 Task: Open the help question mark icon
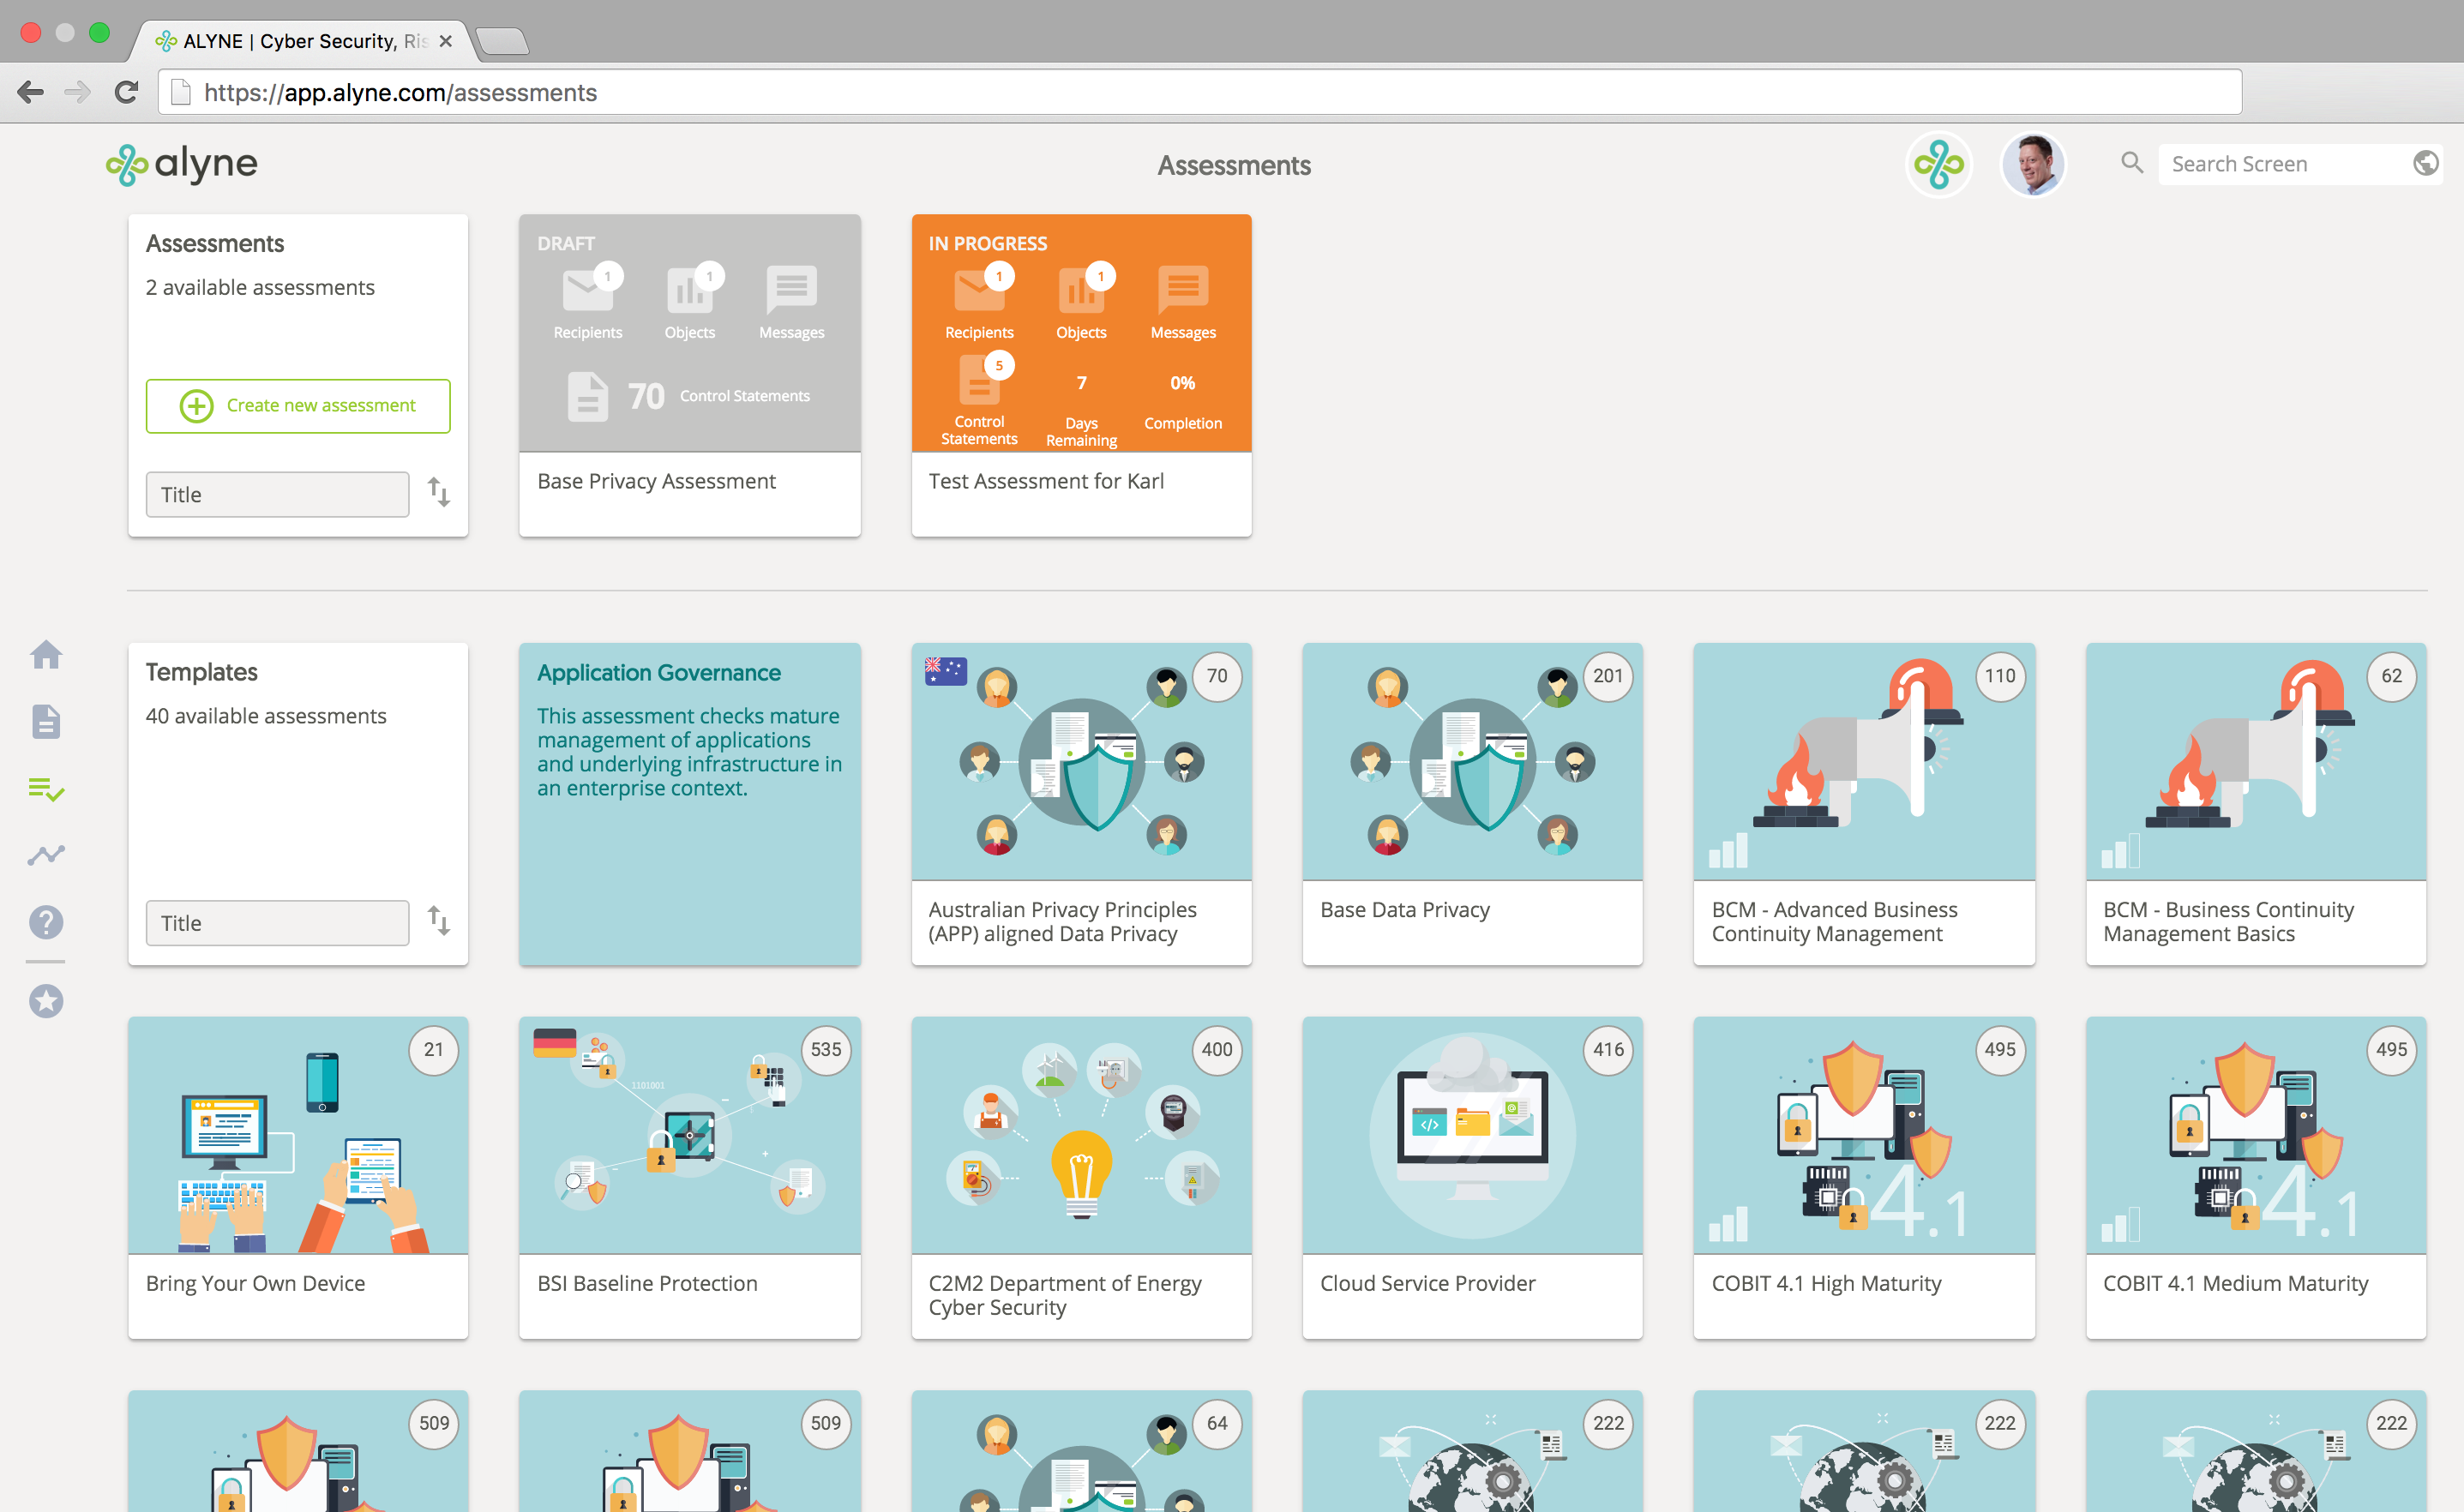pyautogui.click(x=46, y=922)
